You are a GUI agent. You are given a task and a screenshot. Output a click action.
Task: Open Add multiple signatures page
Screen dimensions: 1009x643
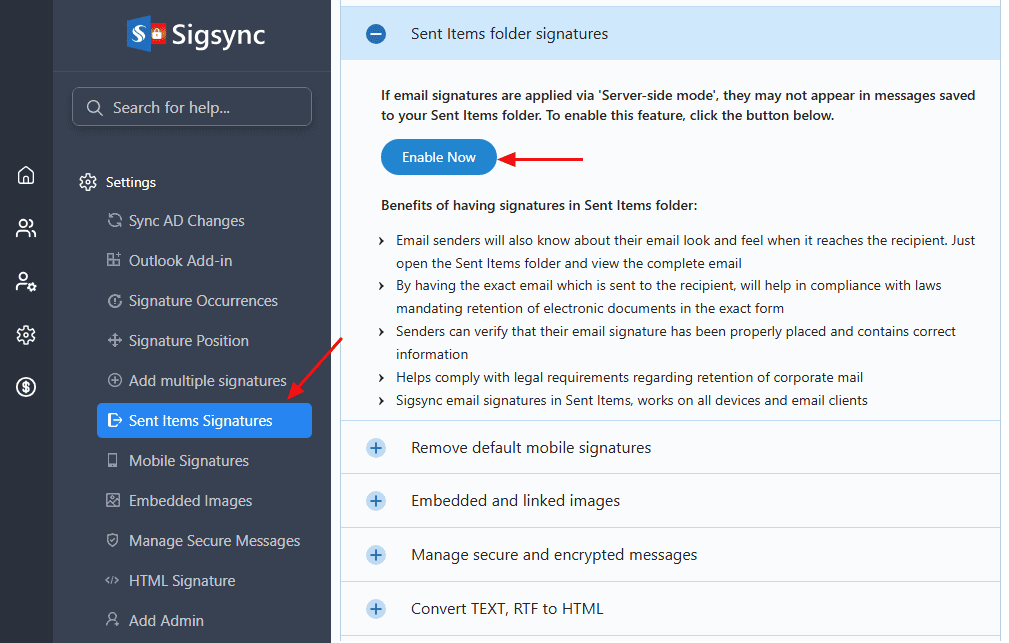tap(207, 381)
